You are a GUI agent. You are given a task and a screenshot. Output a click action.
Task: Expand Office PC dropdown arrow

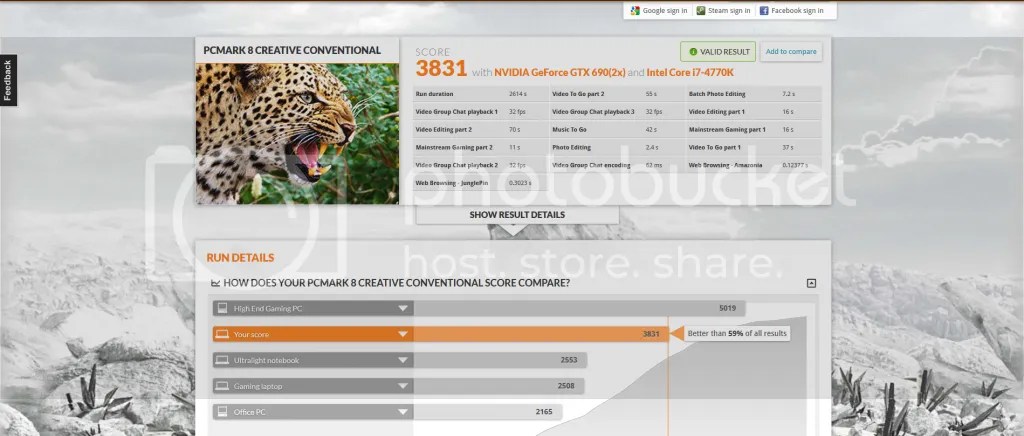click(x=403, y=412)
